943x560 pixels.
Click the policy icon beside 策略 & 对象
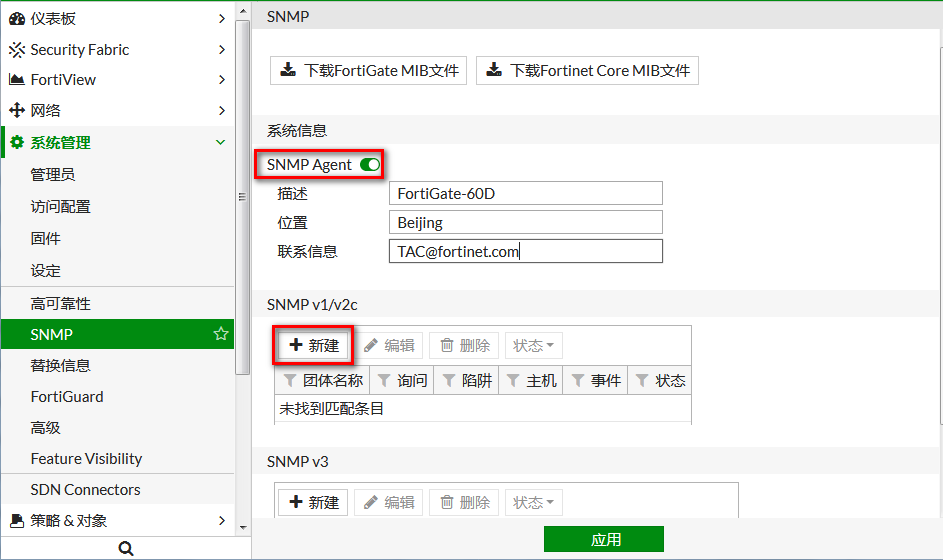tap(17, 520)
